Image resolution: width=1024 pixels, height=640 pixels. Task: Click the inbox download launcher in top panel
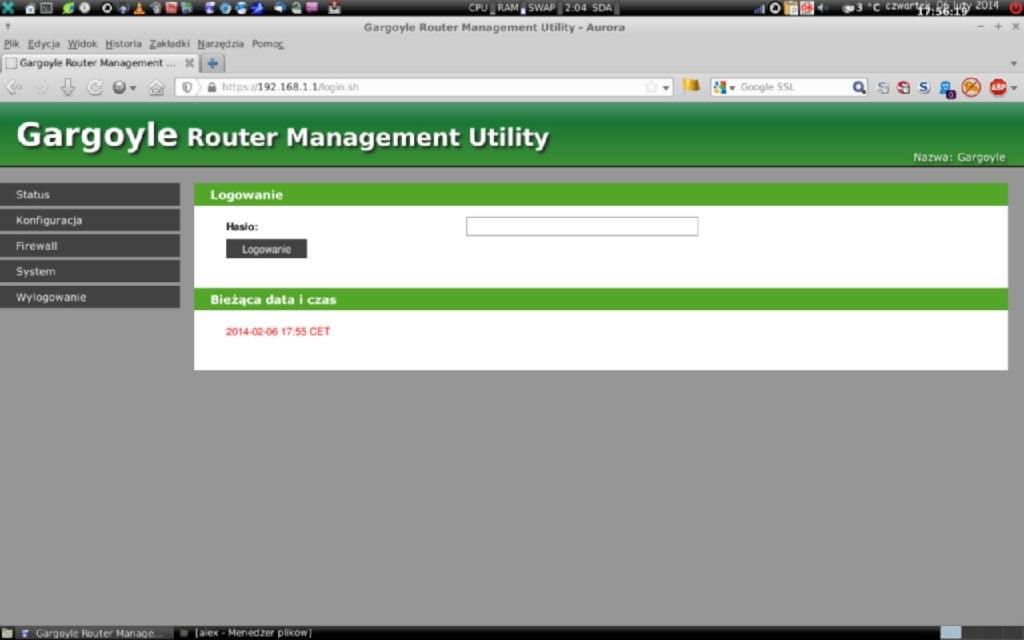334,8
